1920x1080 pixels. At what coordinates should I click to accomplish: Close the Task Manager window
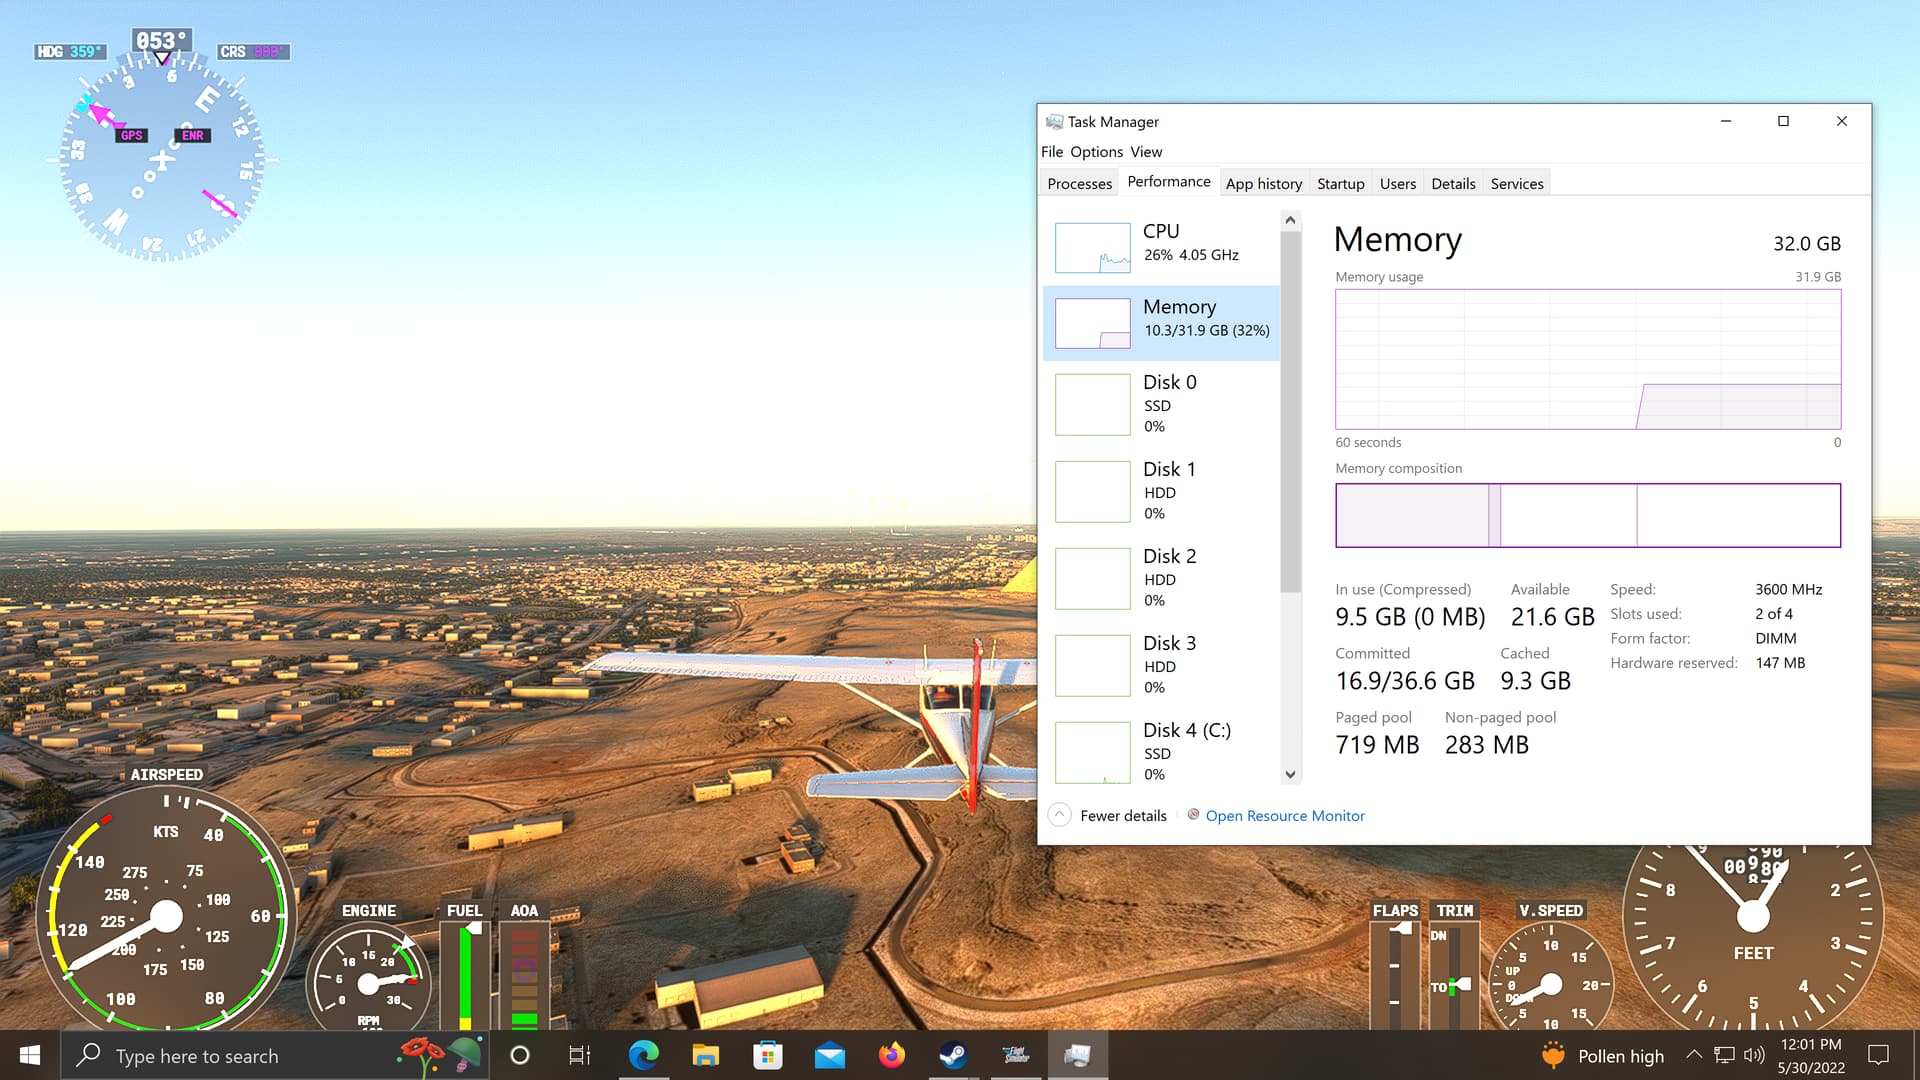tap(1842, 121)
